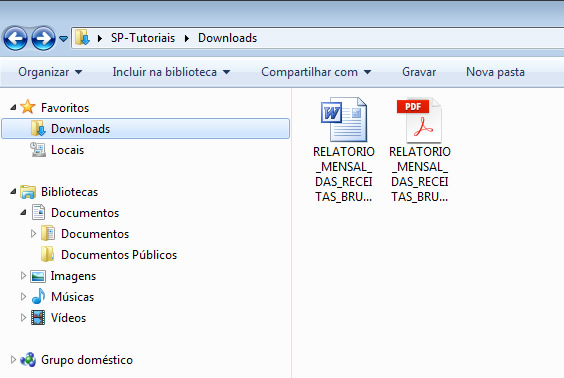Open the recent locations dropdown arrow
This screenshot has width=564, height=378.
point(63,38)
